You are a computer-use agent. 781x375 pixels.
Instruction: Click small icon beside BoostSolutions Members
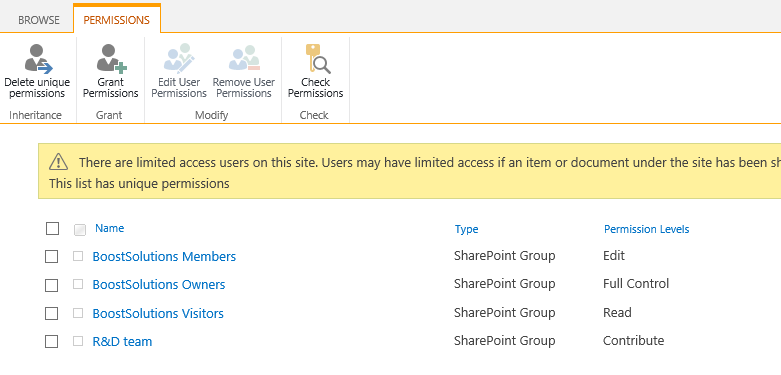tap(78, 256)
